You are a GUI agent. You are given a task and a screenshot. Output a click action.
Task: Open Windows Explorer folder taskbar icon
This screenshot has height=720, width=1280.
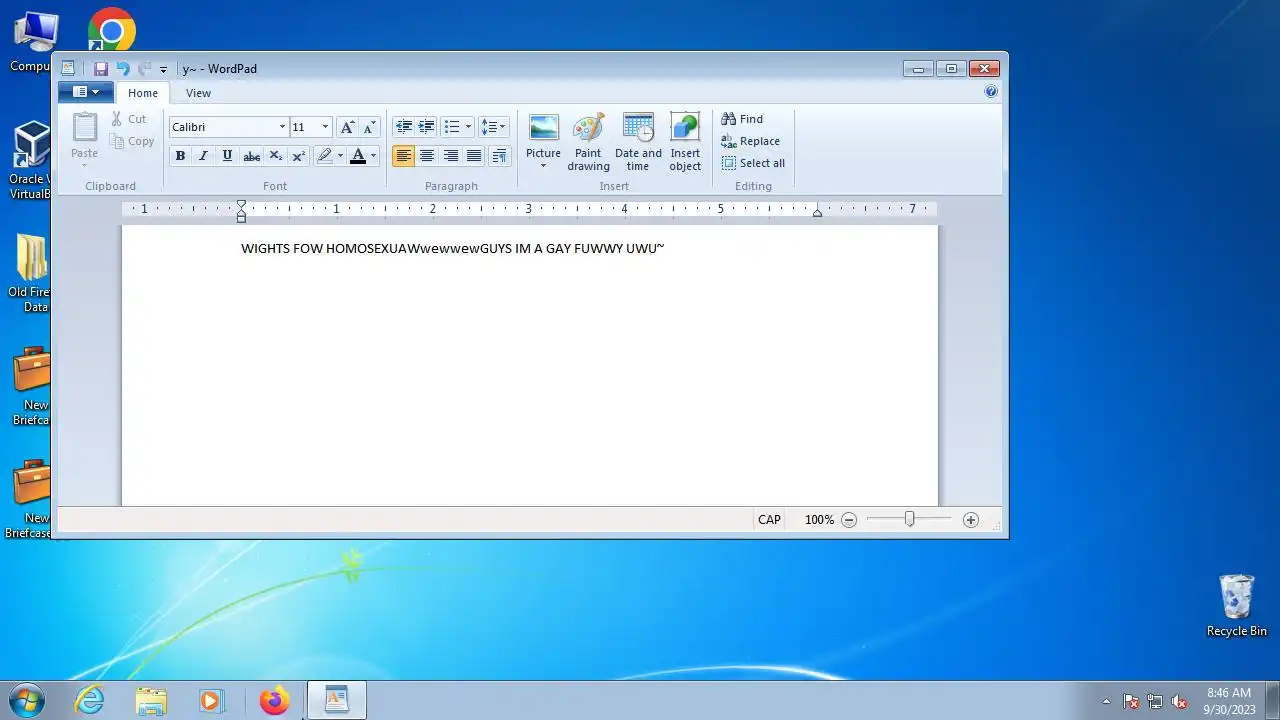(x=151, y=700)
